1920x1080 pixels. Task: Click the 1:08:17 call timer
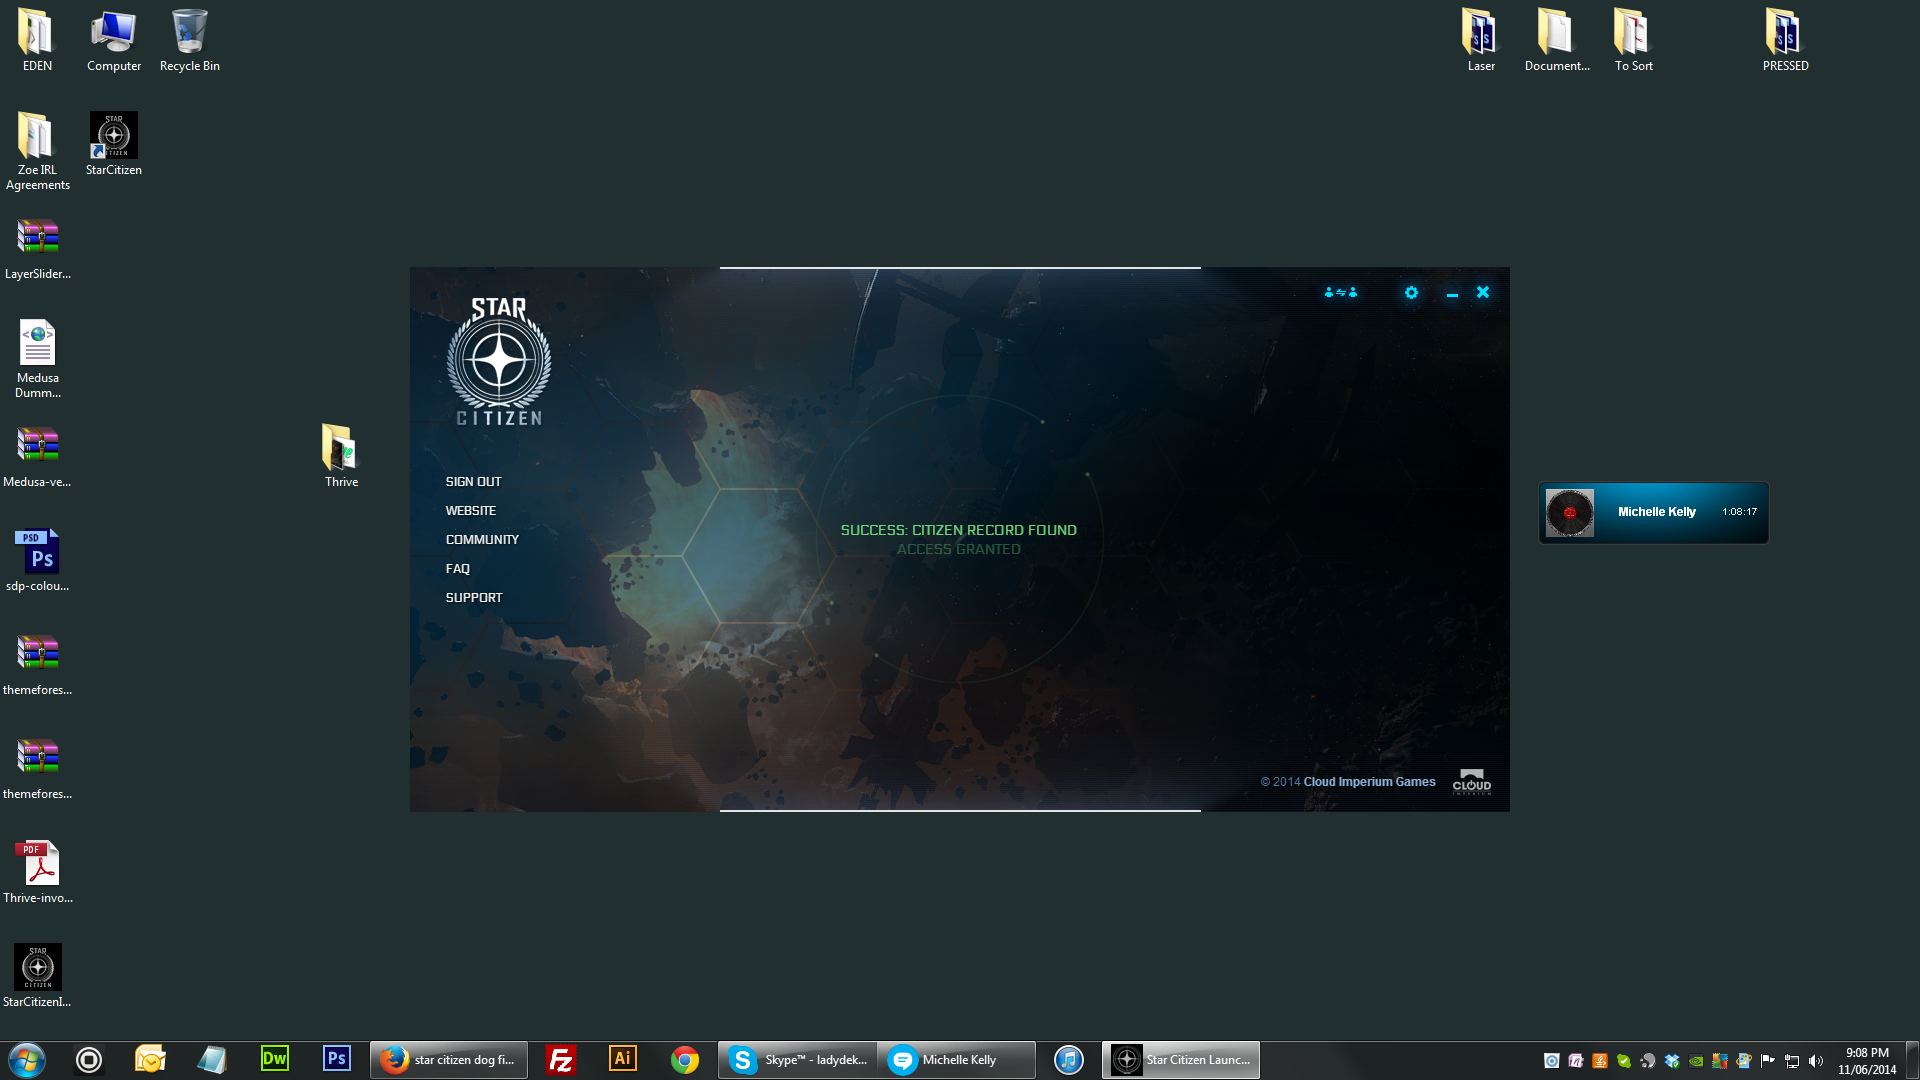(x=1739, y=512)
